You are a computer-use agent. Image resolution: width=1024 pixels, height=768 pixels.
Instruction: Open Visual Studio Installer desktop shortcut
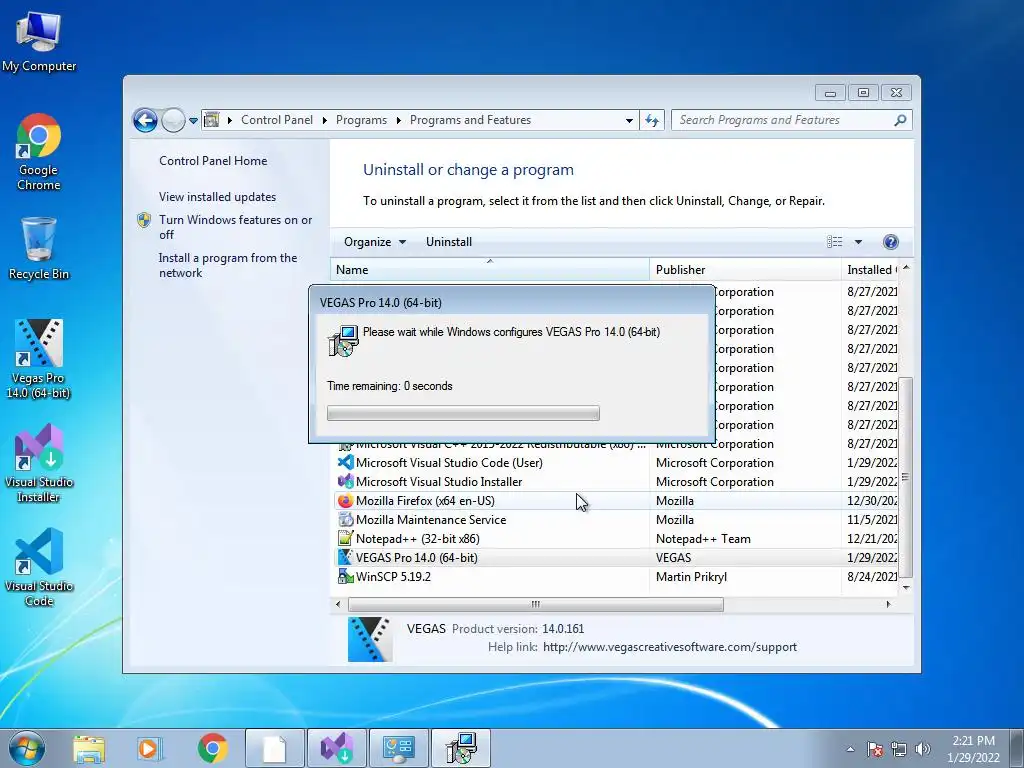click(39, 462)
